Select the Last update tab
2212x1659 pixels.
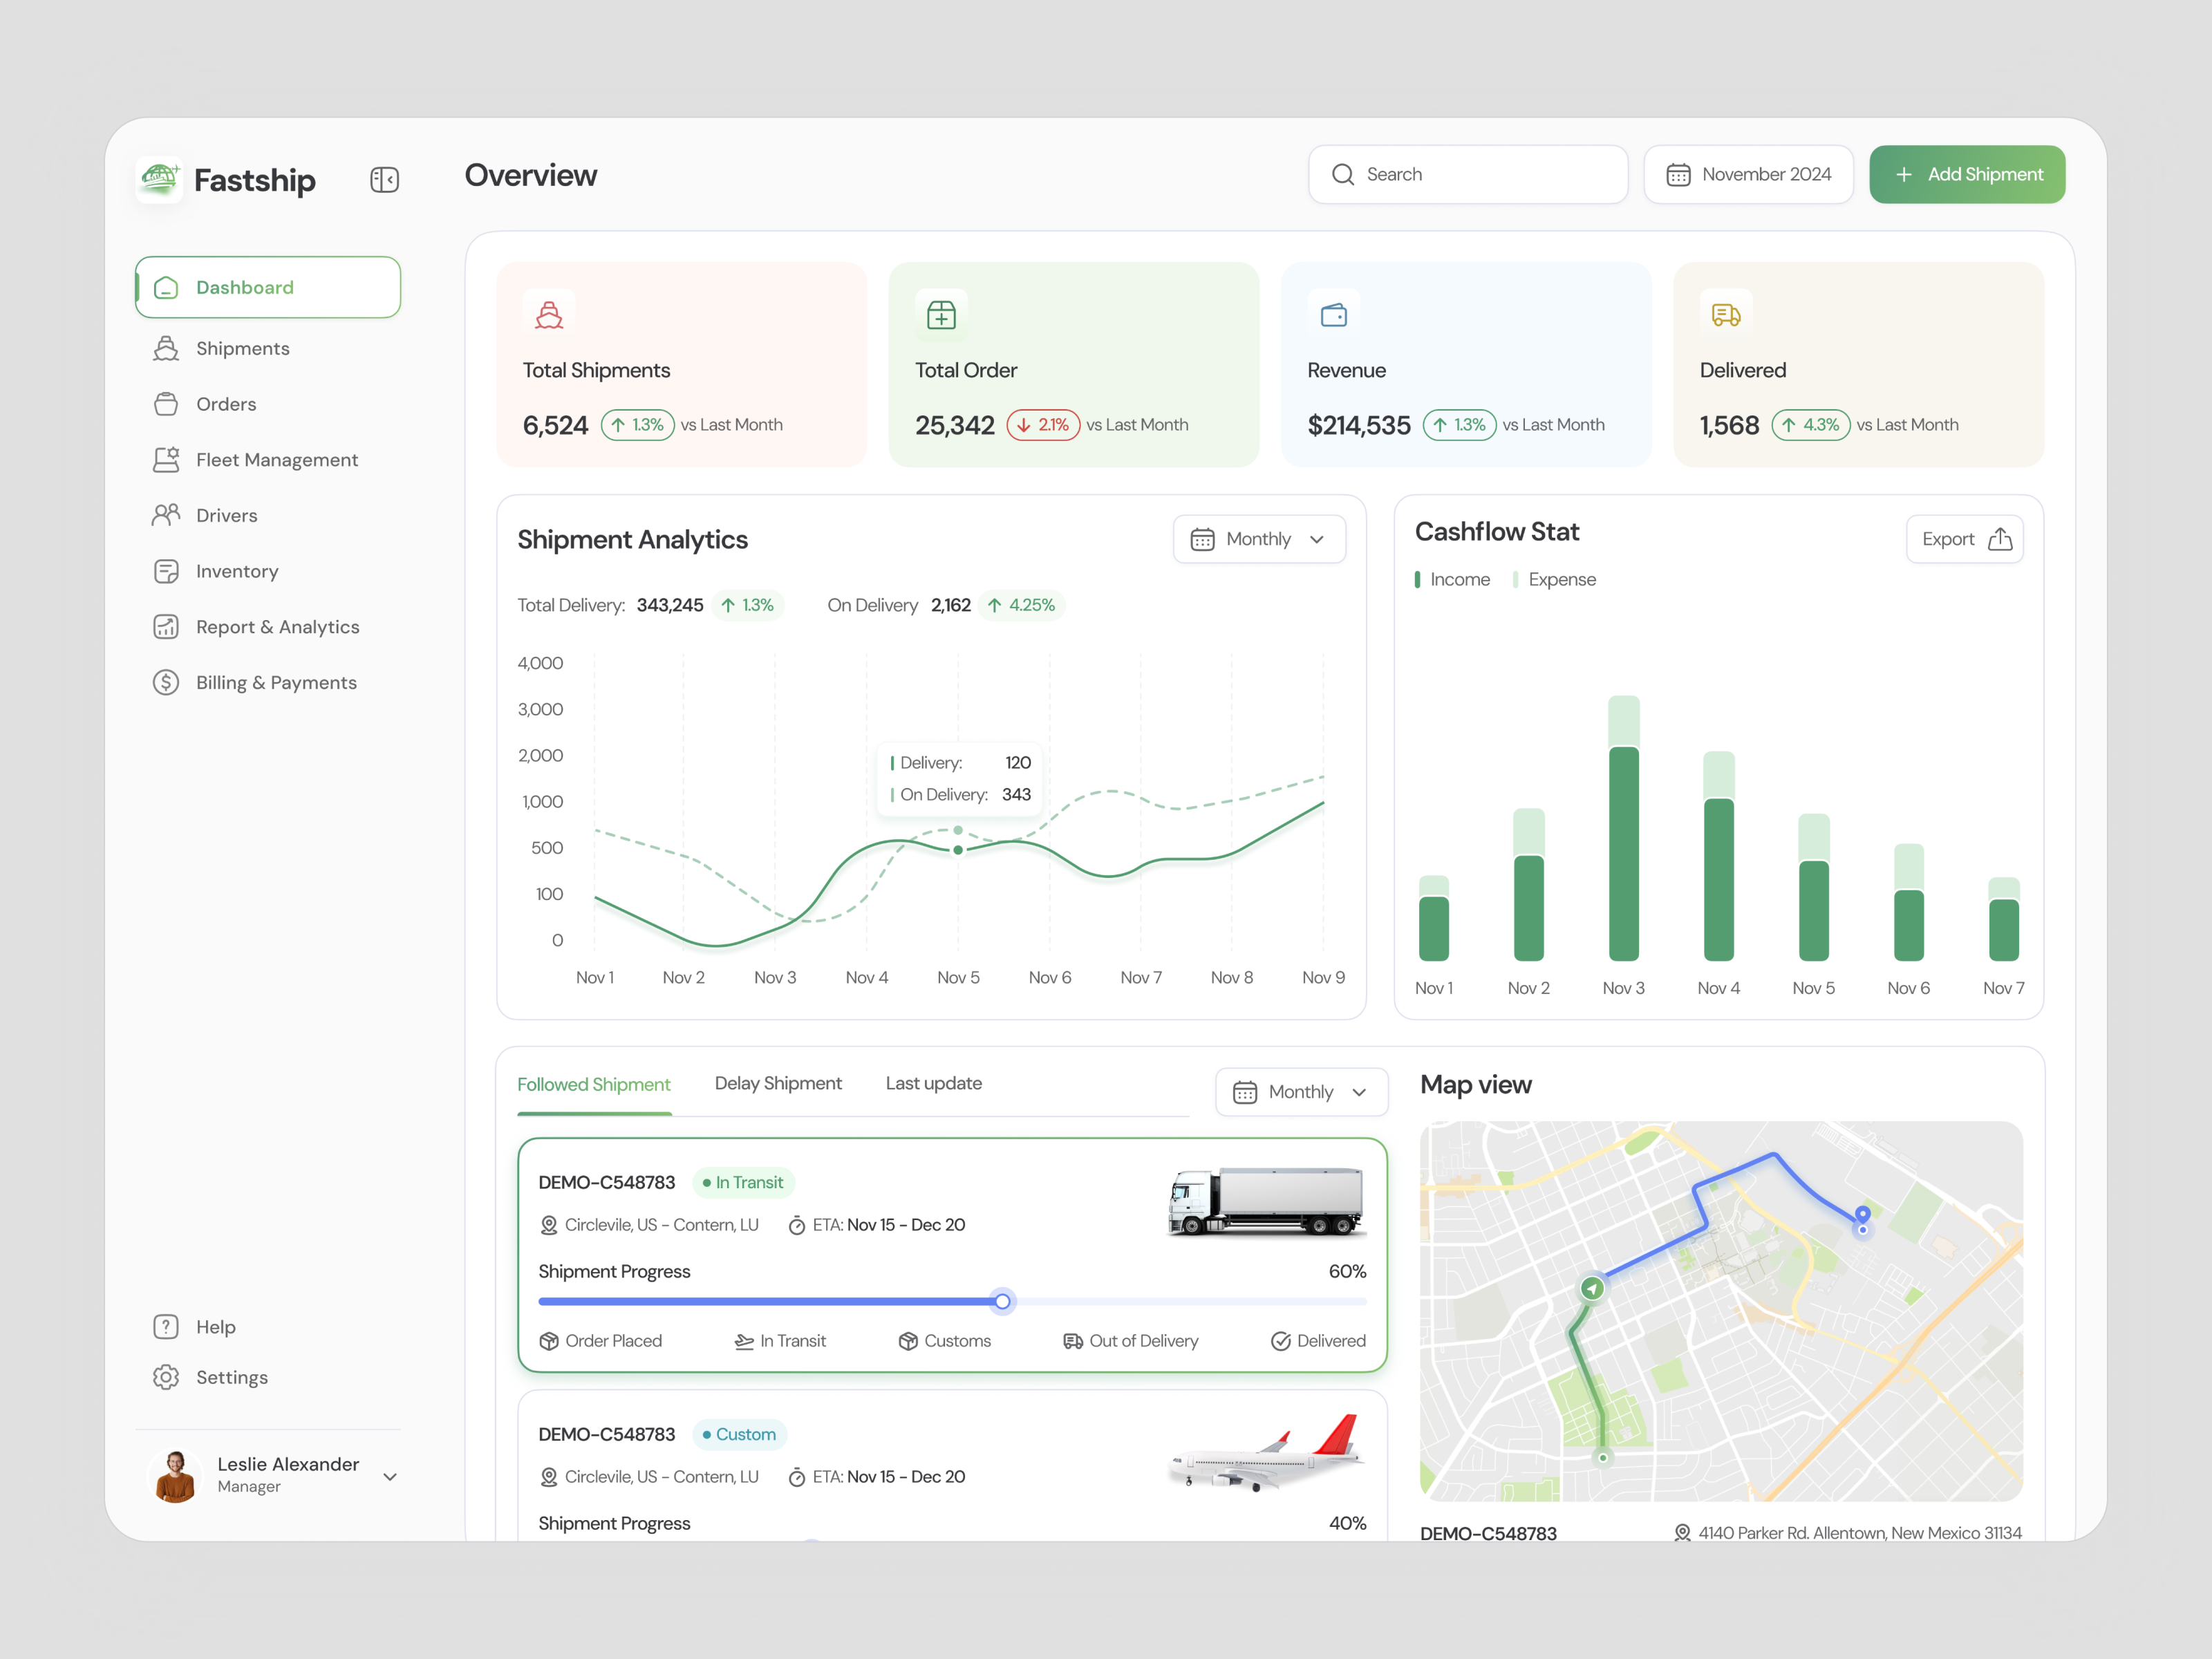pyautogui.click(x=933, y=1083)
